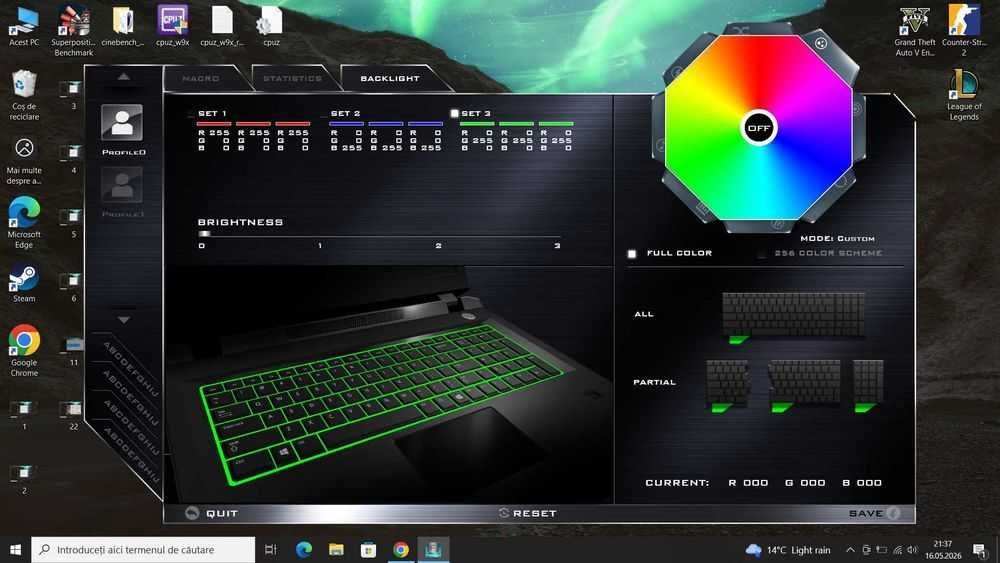This screenshot has width=1000, height=563.
Task: Pick a color from the octagonal color wheel
Action: 759,128
